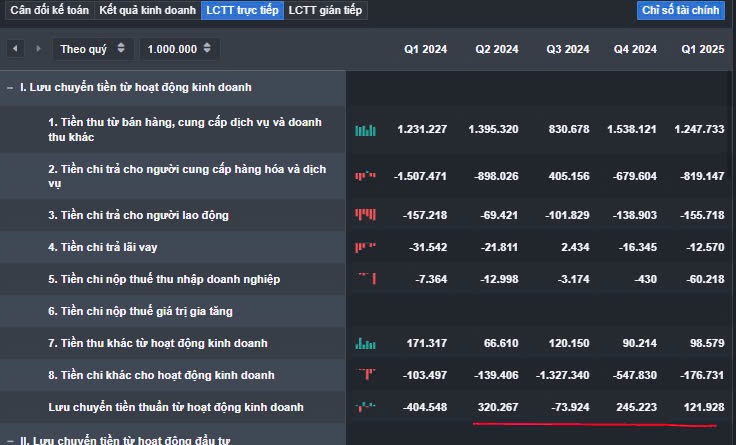Select the LCTT trực tiếp tab
Viewport: 736px width, 445px height.
point(242,11)
